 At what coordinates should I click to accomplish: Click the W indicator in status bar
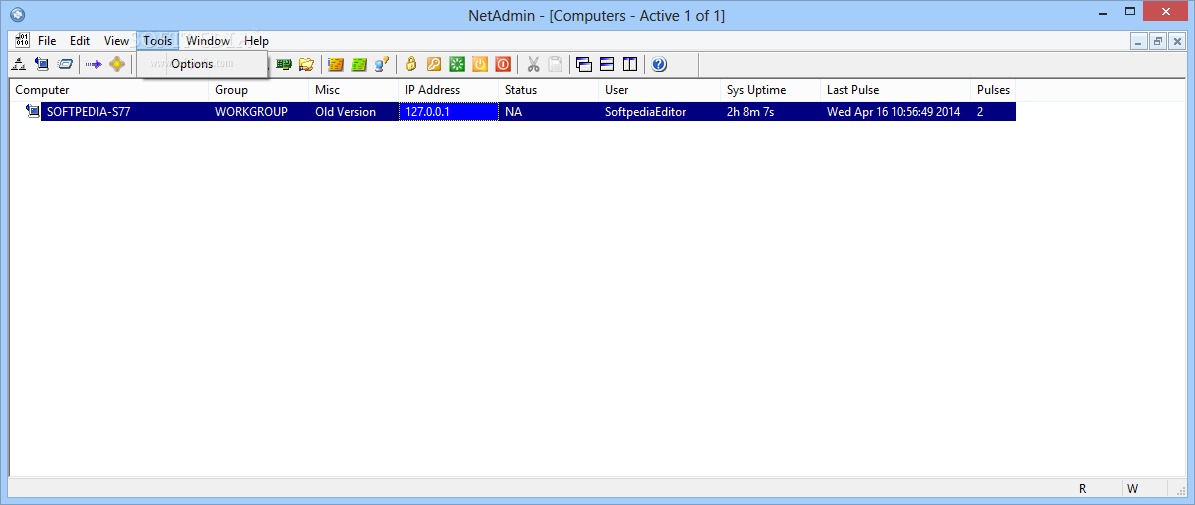point(1133,488)
